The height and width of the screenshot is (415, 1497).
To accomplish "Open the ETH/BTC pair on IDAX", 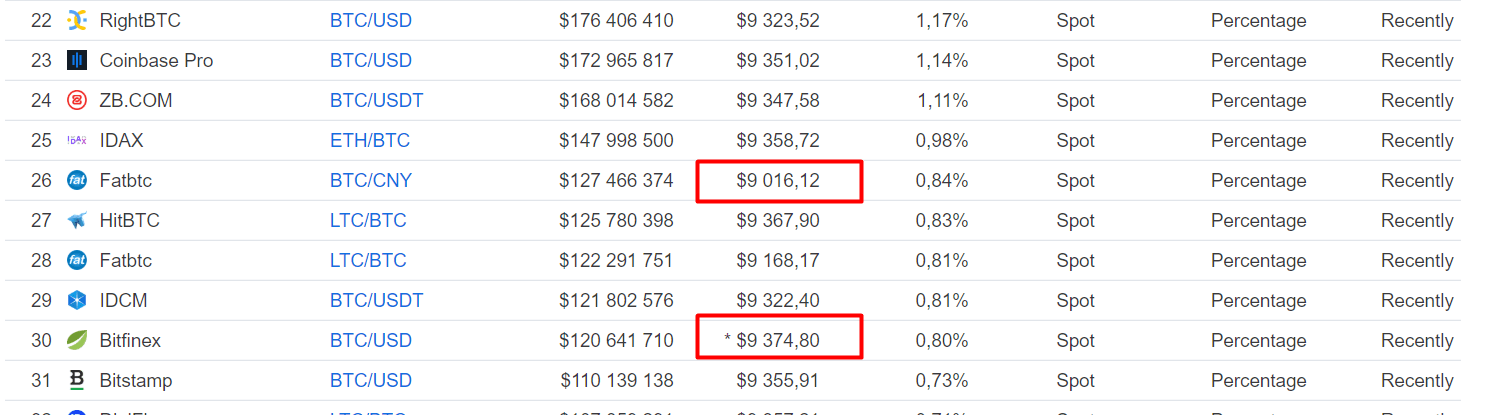I will pyautogui.click(x=370, y=141).
